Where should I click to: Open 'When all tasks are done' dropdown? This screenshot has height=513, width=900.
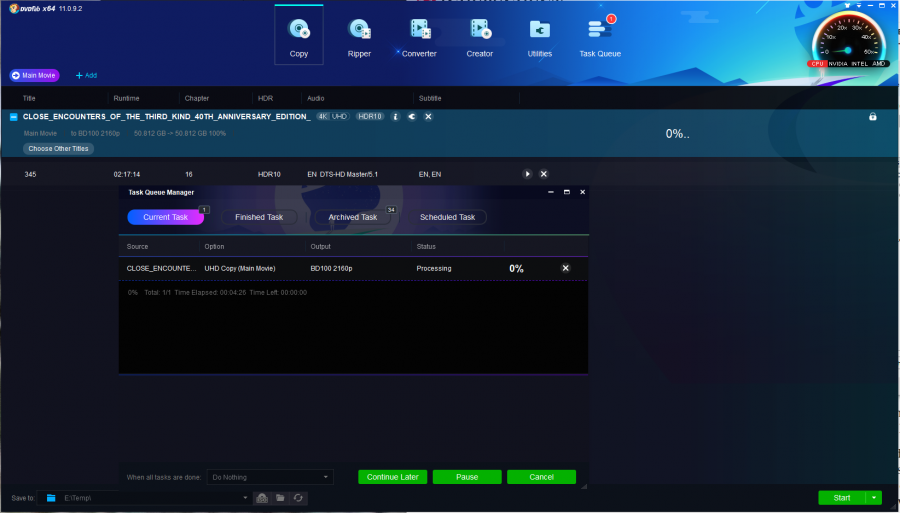pyautogui.click(x=270, y=477)
